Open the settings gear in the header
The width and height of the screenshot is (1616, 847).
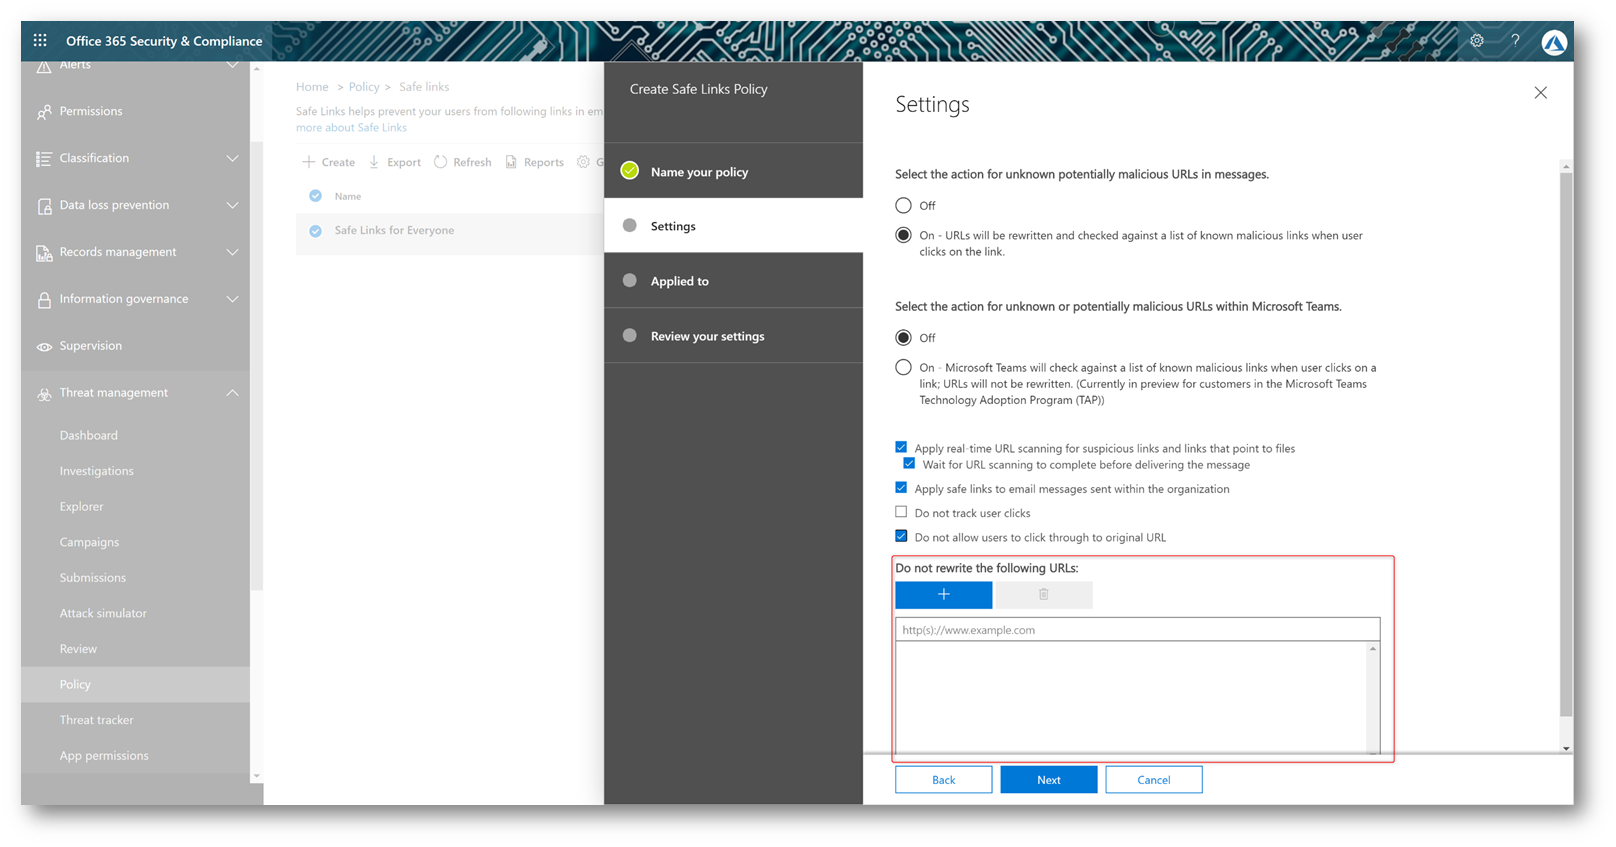click(1477, 41)
